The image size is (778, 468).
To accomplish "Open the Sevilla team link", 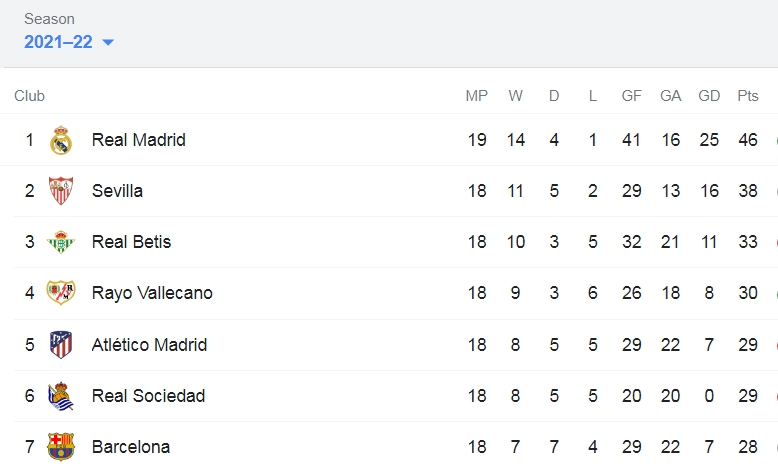I will (x=117, y=191).
